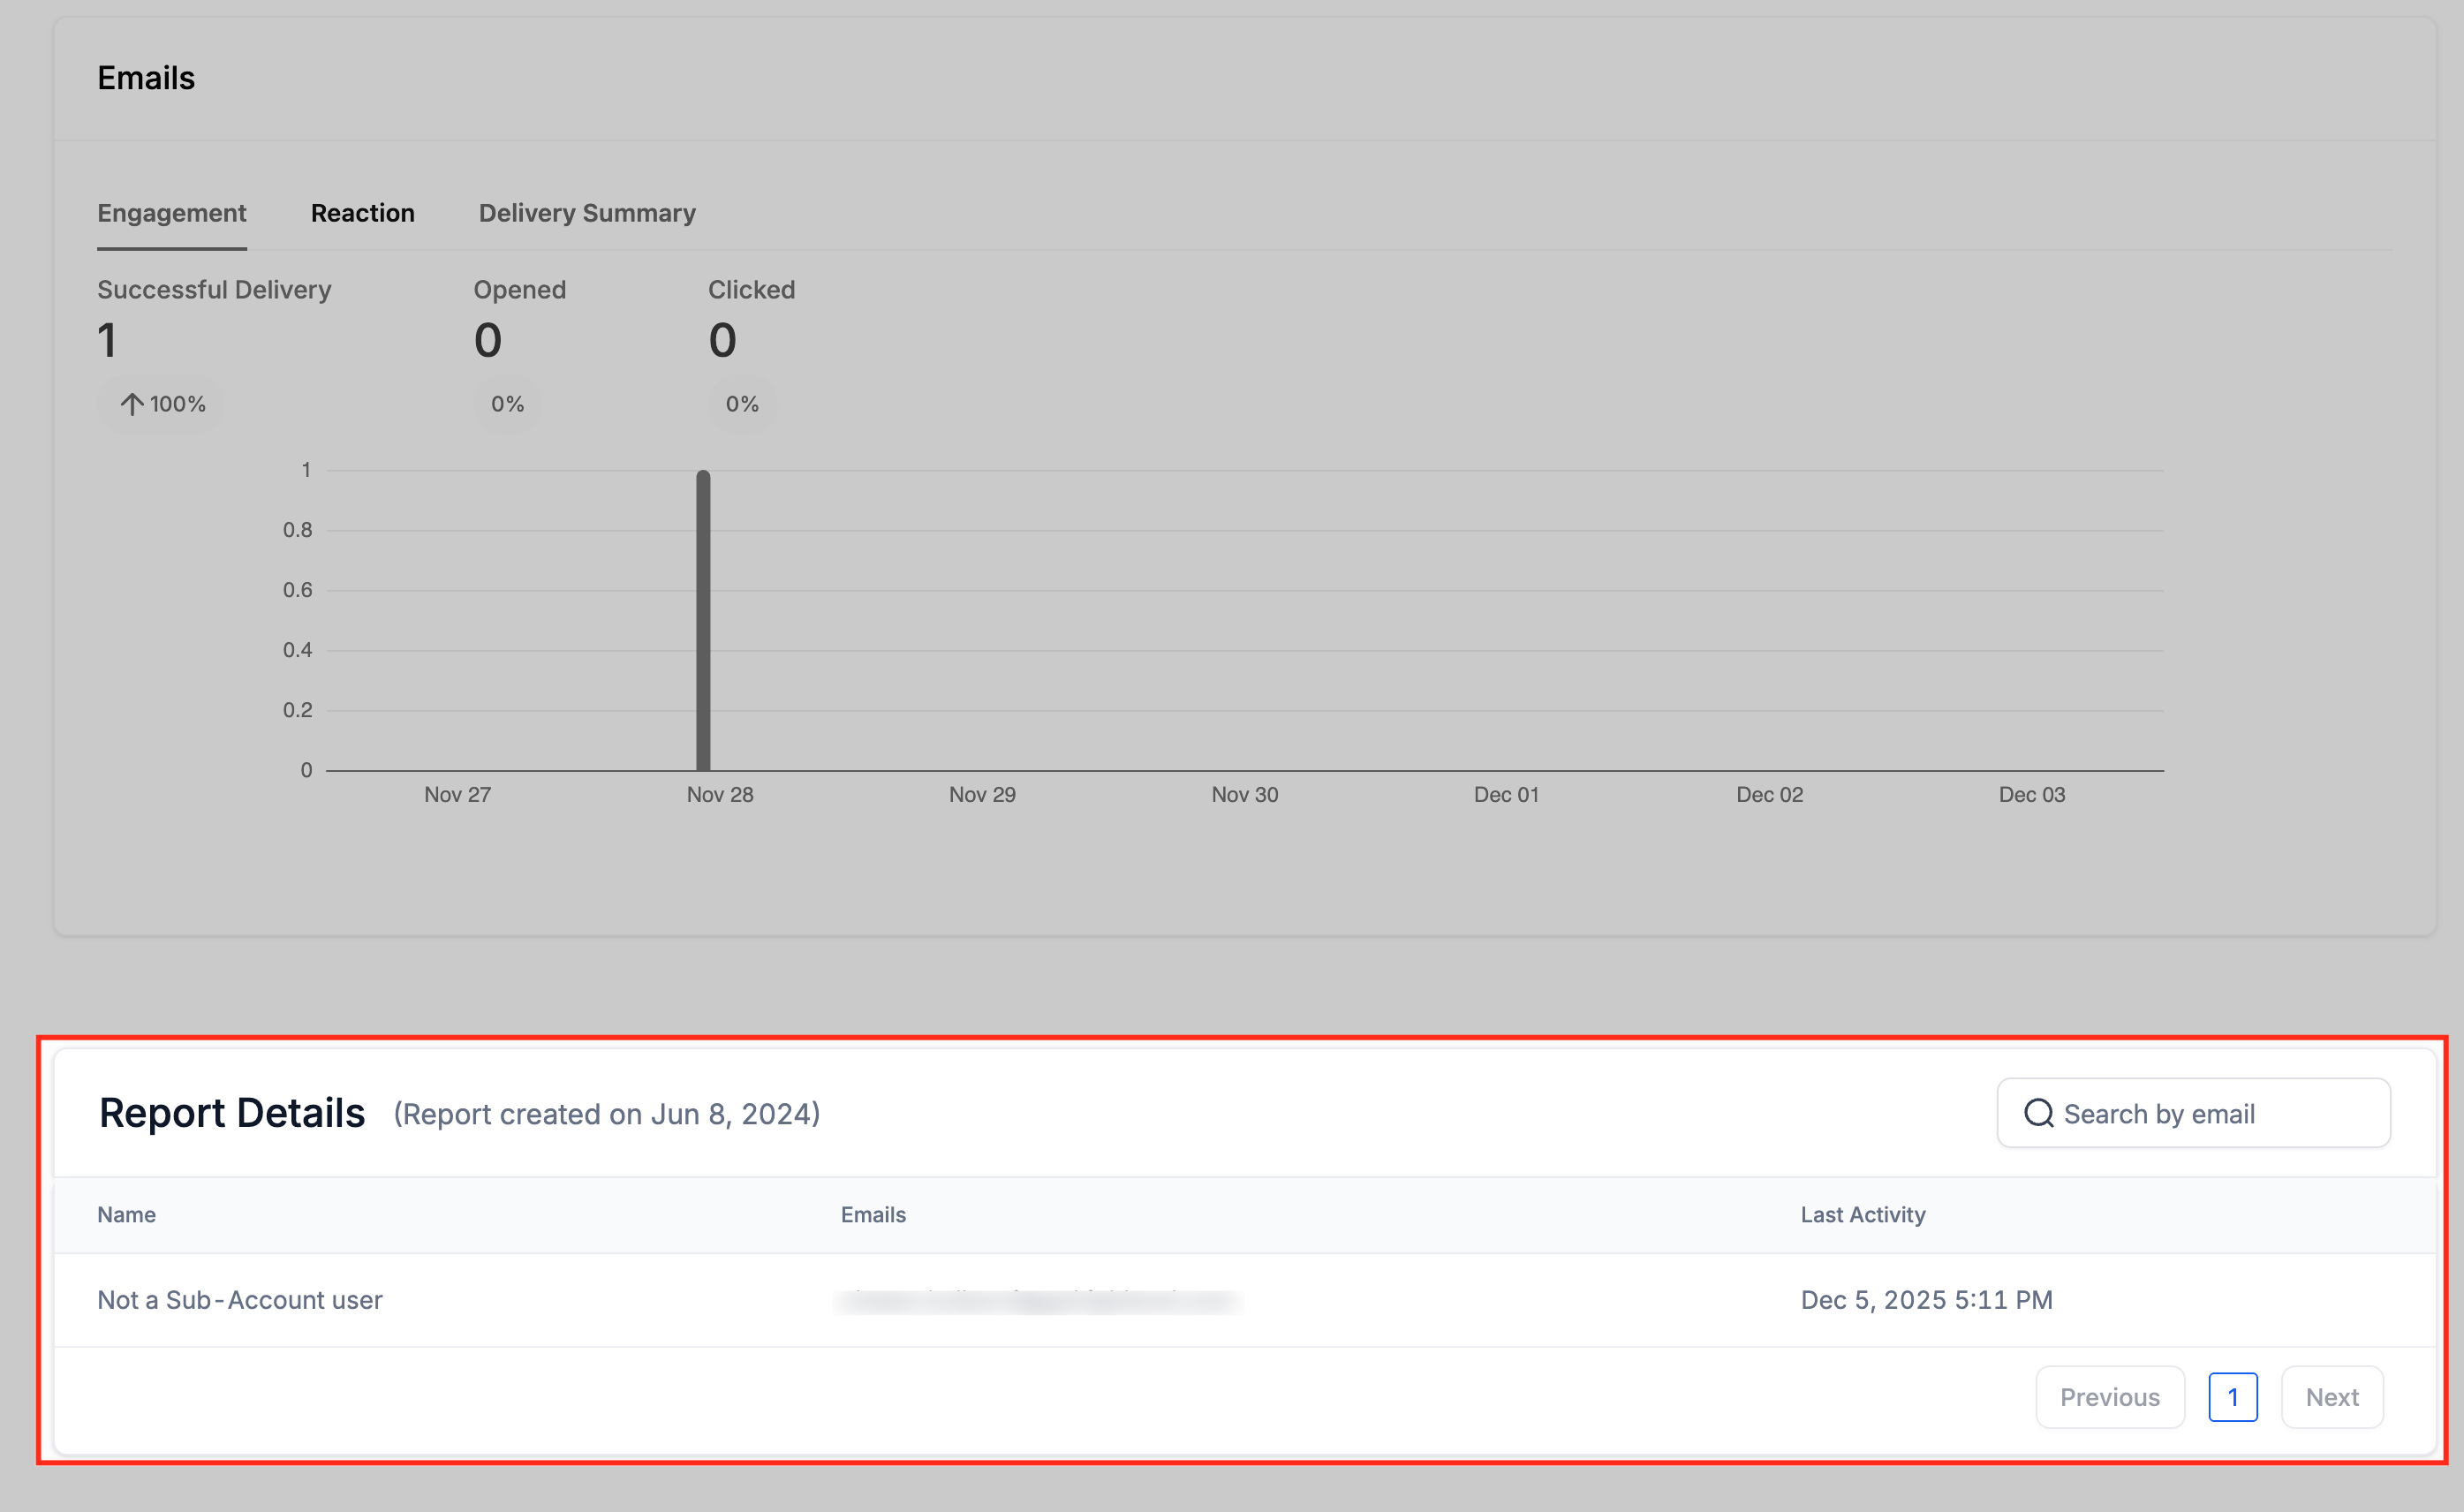This screenshot has width=2464, height=1512.
Task: Click the Last Activity column header
Action: [x=1862, y=1215]
